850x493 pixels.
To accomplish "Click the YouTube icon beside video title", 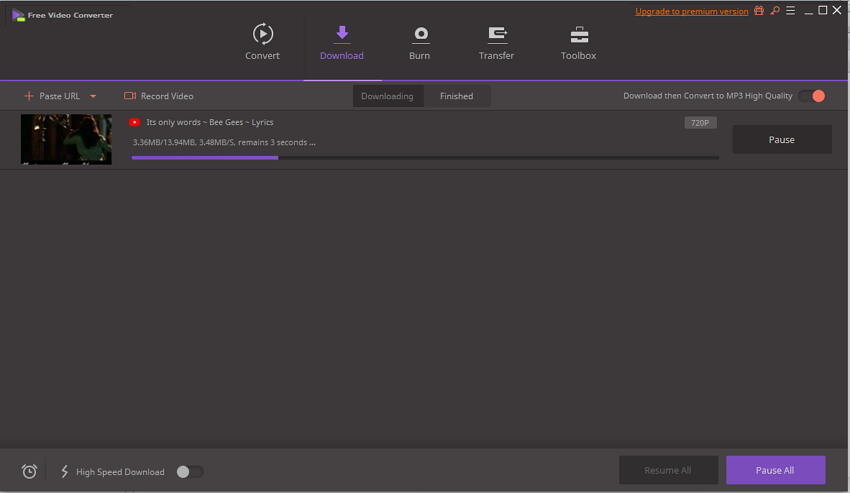I will (x=134, y=123).
